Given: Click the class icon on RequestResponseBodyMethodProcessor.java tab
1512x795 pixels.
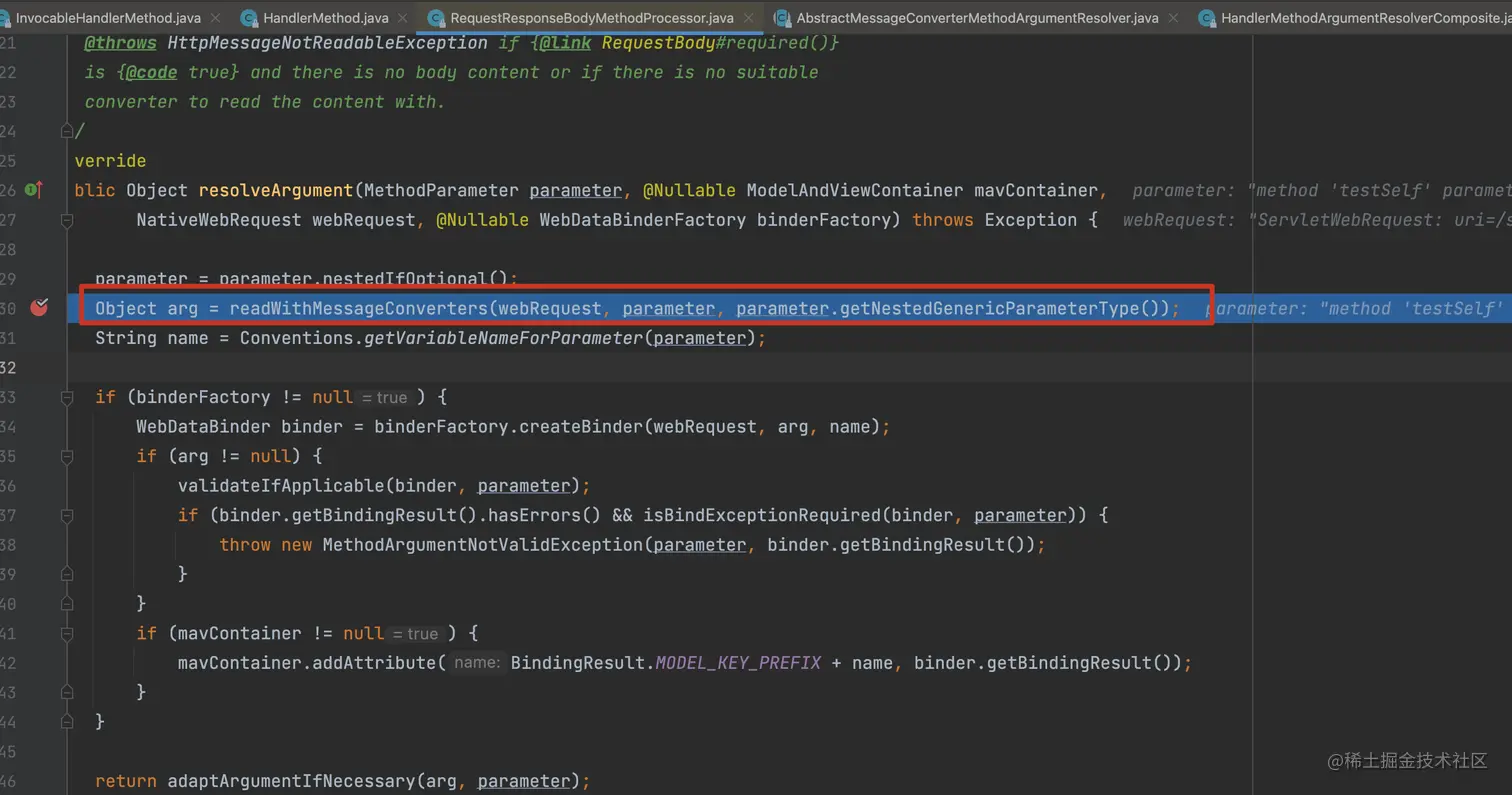Looking at the screenshot, I should click(436, 18).
